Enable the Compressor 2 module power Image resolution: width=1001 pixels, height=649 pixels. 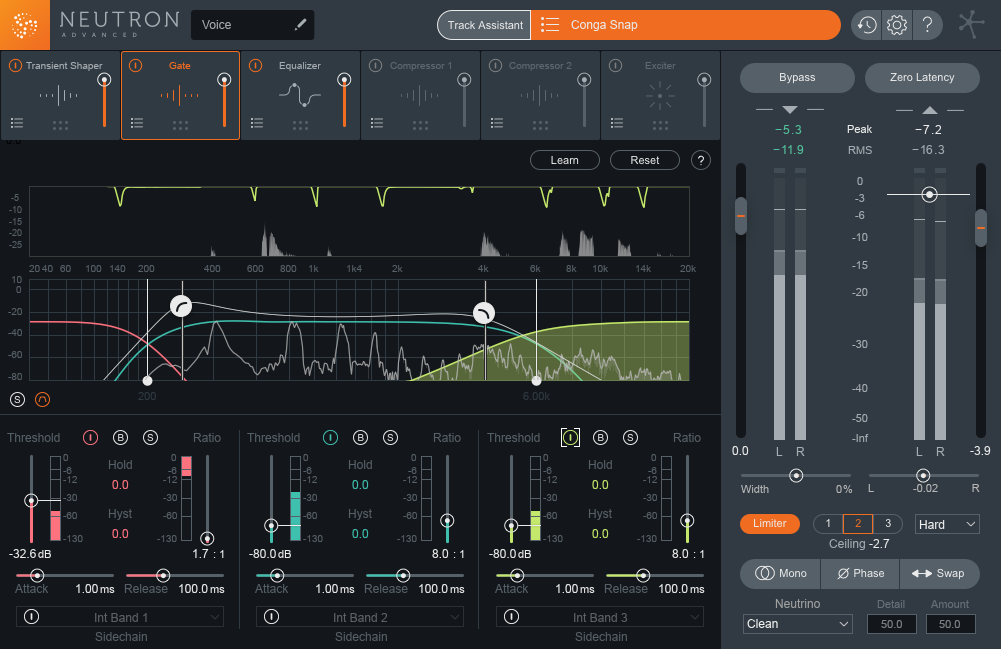point(495,66)
